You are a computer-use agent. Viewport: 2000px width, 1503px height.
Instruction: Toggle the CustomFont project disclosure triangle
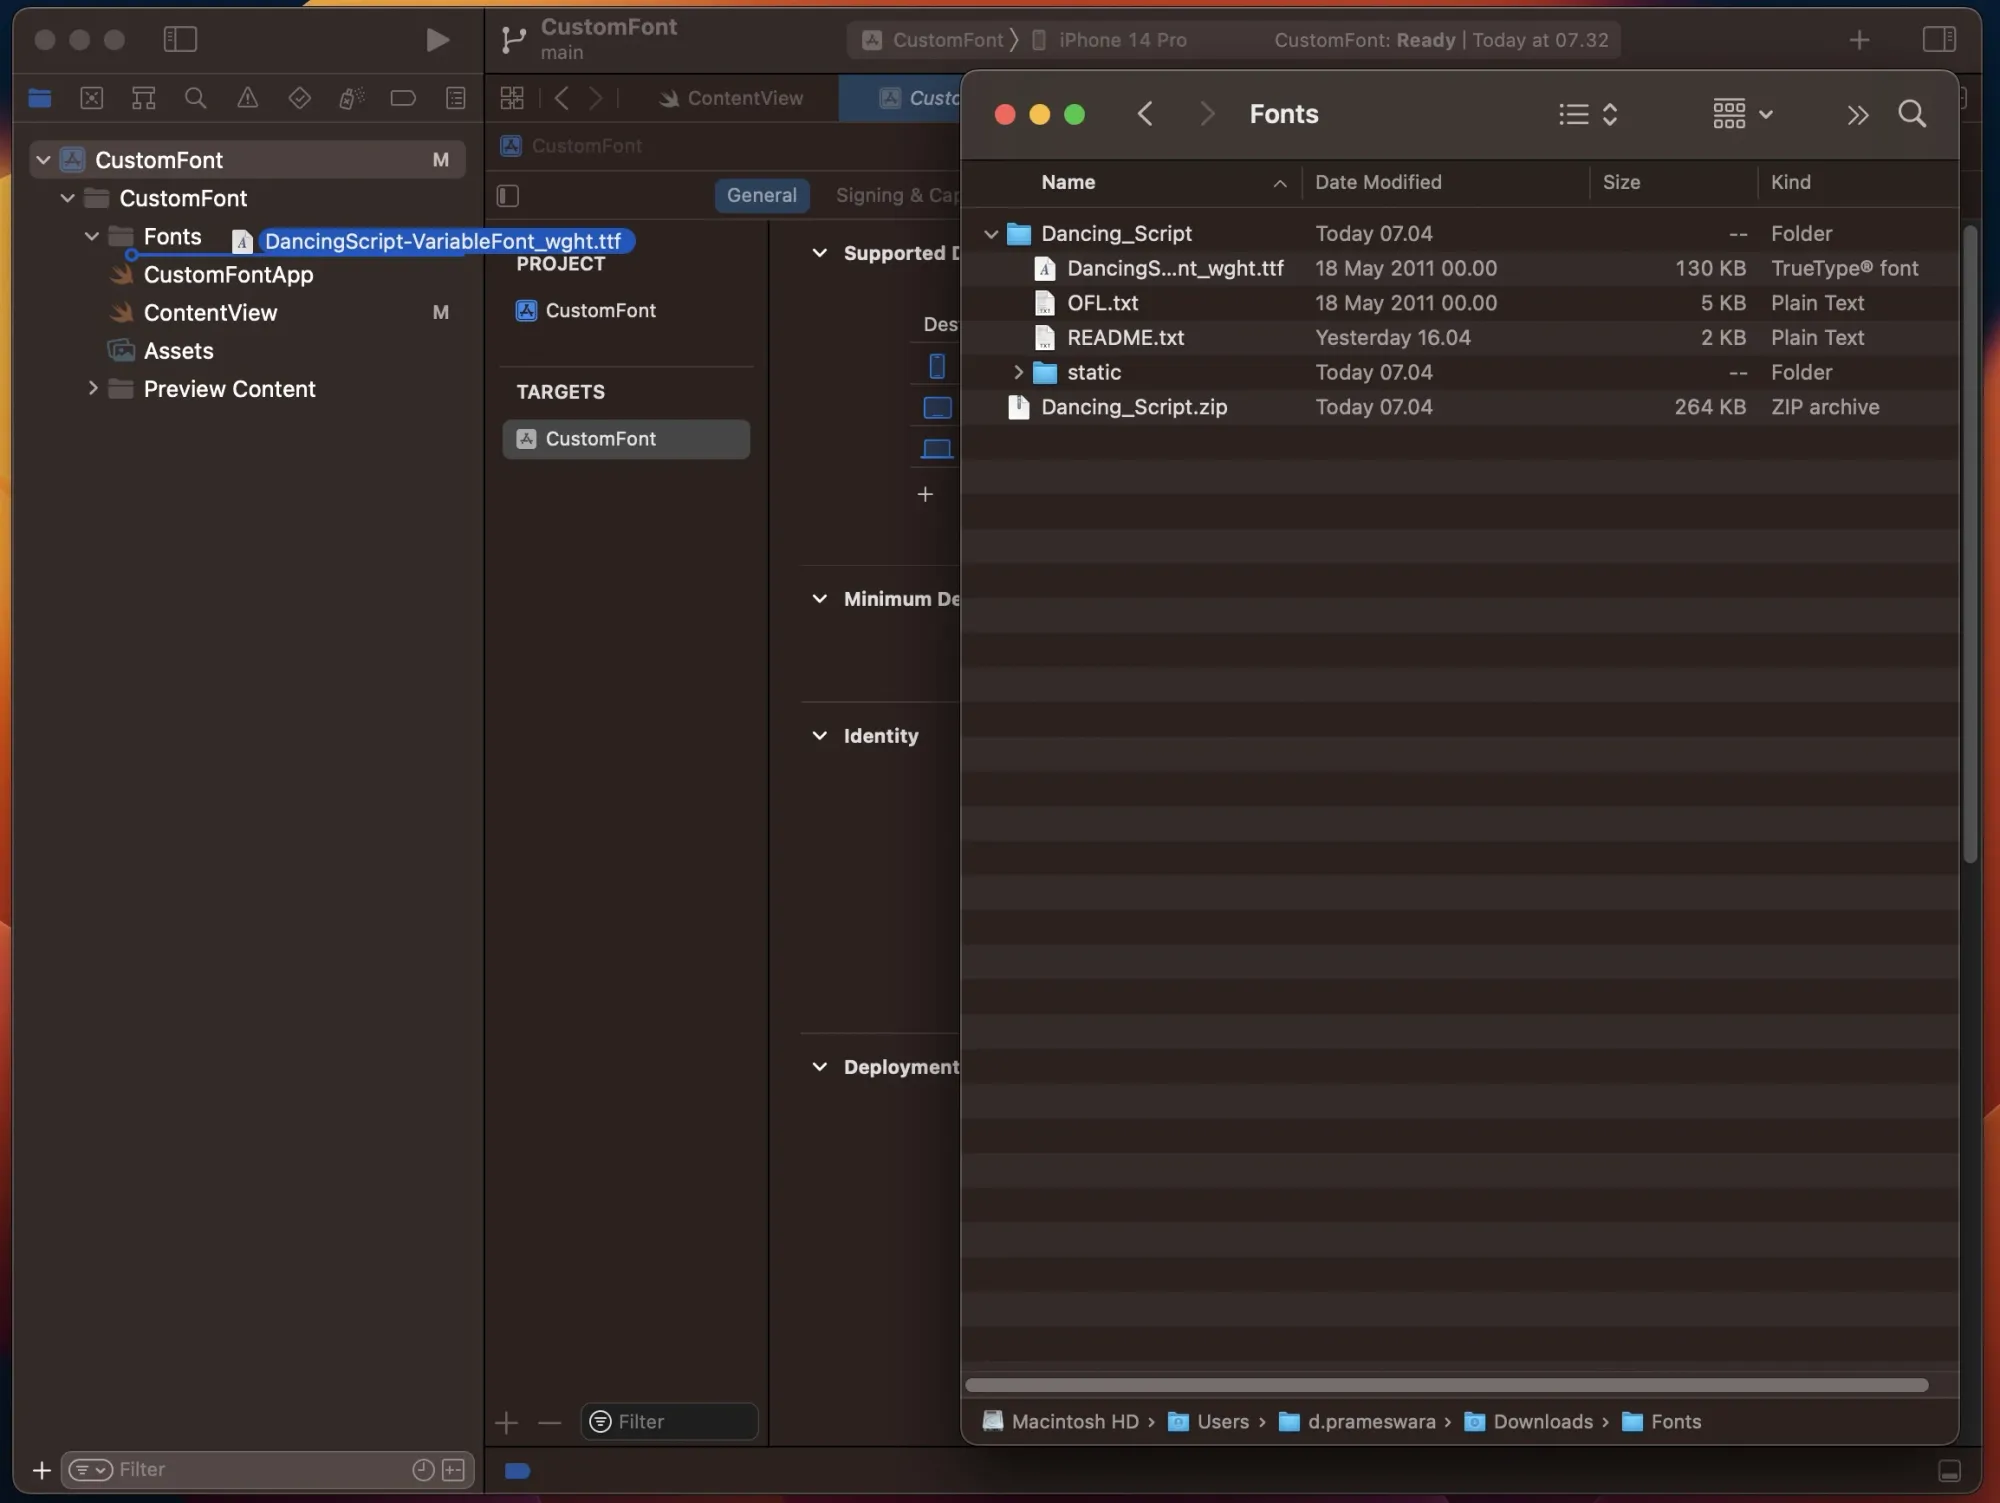[x=41, y=158]
